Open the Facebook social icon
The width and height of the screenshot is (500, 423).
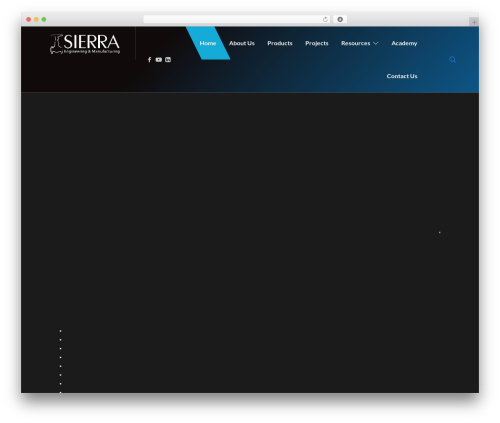tap(149, 60)
